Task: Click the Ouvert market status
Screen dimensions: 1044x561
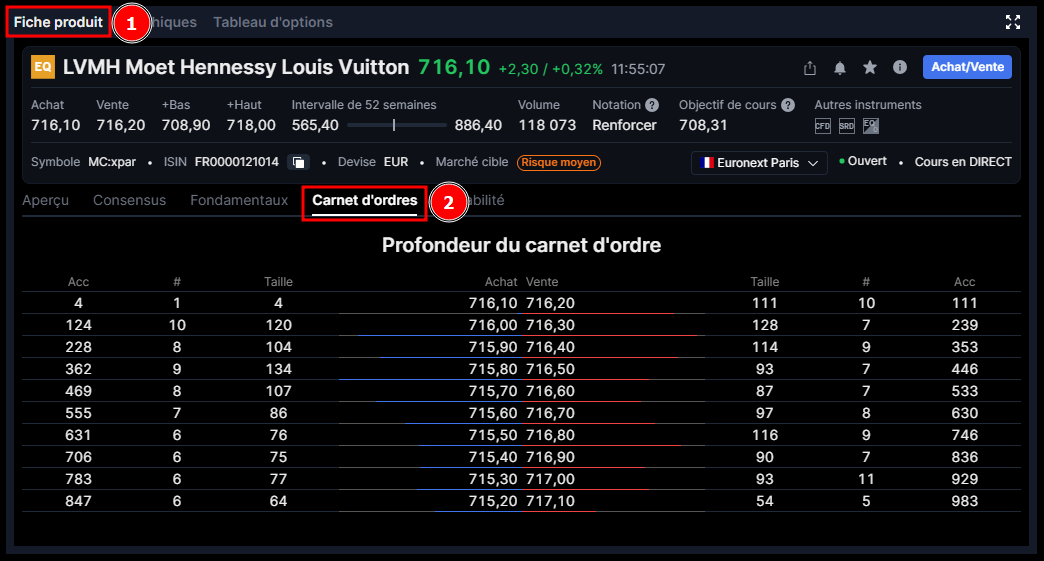Action: pos(863,161)
